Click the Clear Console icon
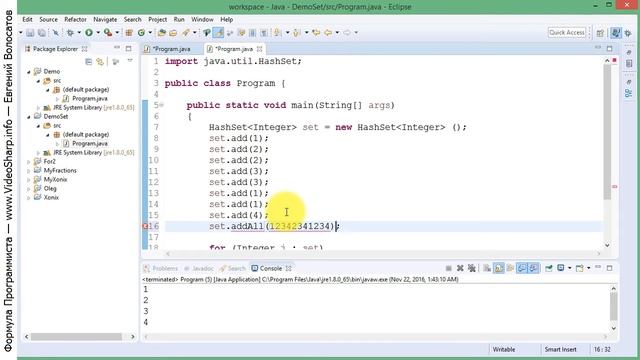 click(x=487, y=268)
